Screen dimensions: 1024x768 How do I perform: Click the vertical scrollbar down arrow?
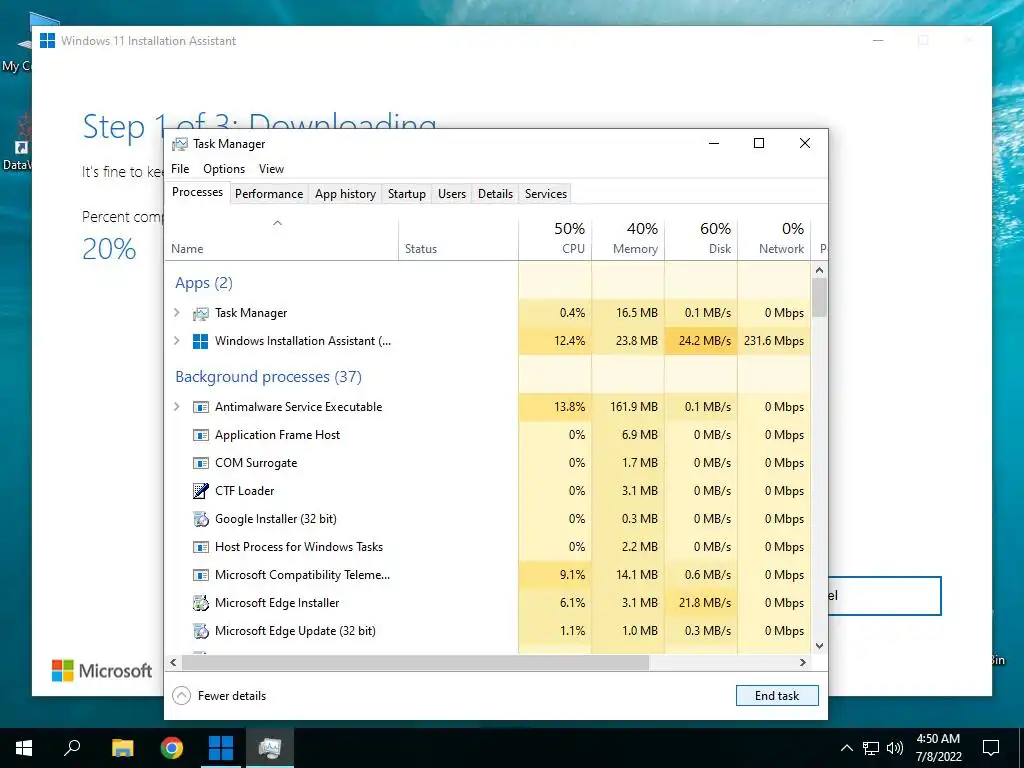point(820,646)
